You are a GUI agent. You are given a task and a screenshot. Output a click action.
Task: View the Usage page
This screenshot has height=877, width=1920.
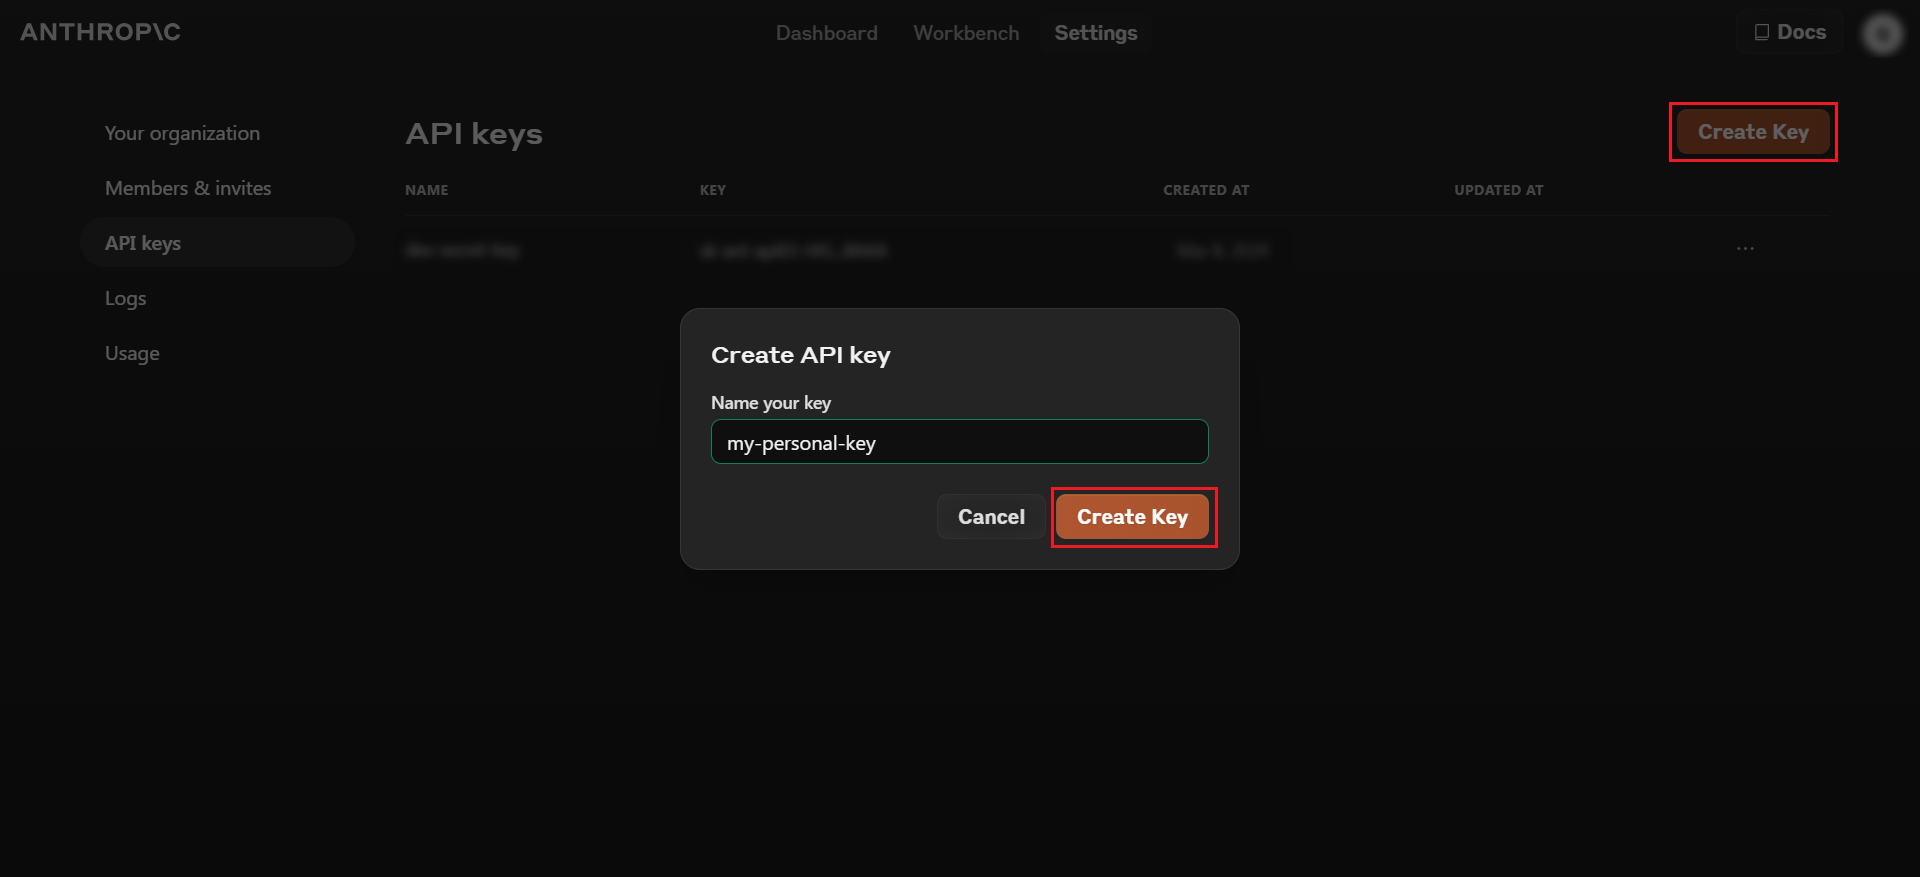pos(132,353)
